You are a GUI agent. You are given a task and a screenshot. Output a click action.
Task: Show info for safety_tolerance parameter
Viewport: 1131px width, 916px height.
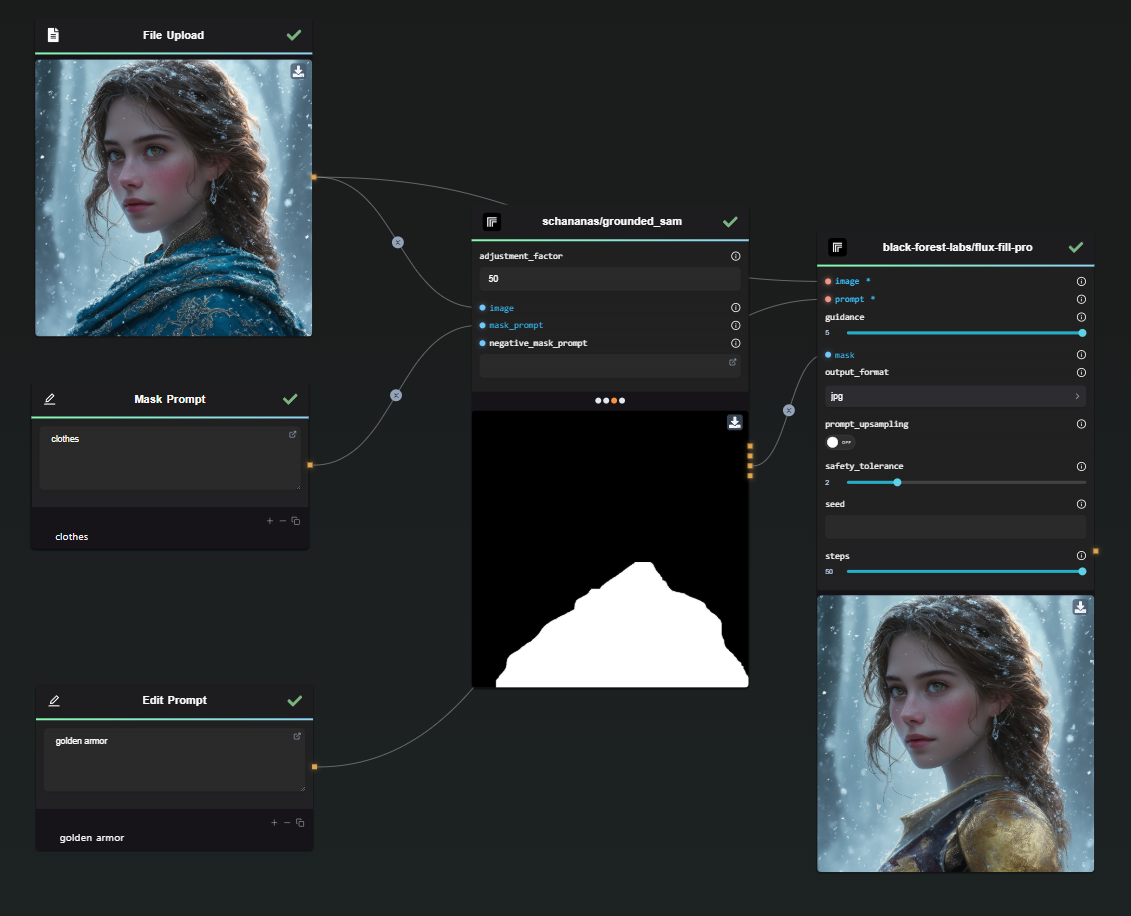(x=1081, y=466)
